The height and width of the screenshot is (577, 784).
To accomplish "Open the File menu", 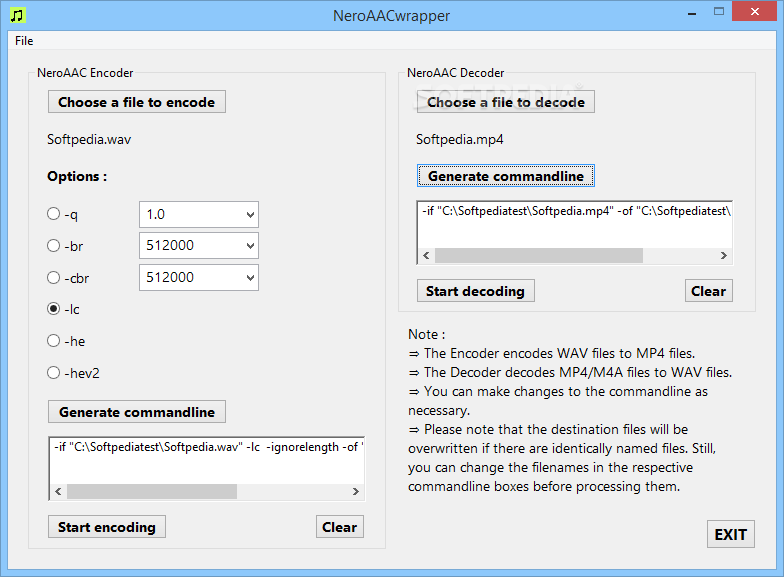I will (x=24, y=41).
